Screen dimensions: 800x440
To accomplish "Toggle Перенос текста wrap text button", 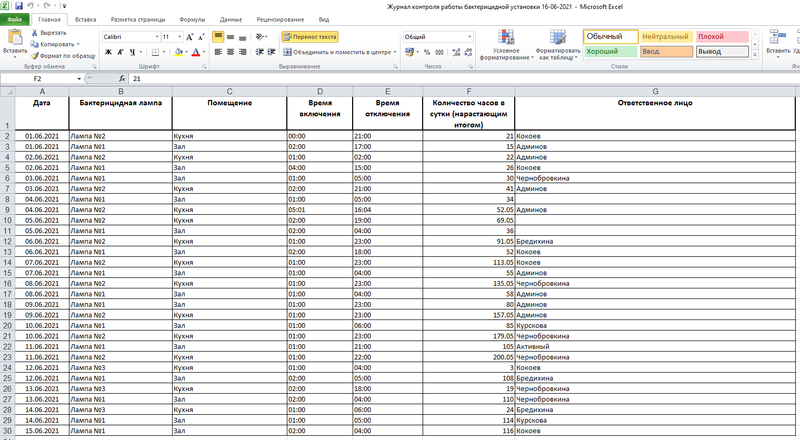I will point(310,37).
